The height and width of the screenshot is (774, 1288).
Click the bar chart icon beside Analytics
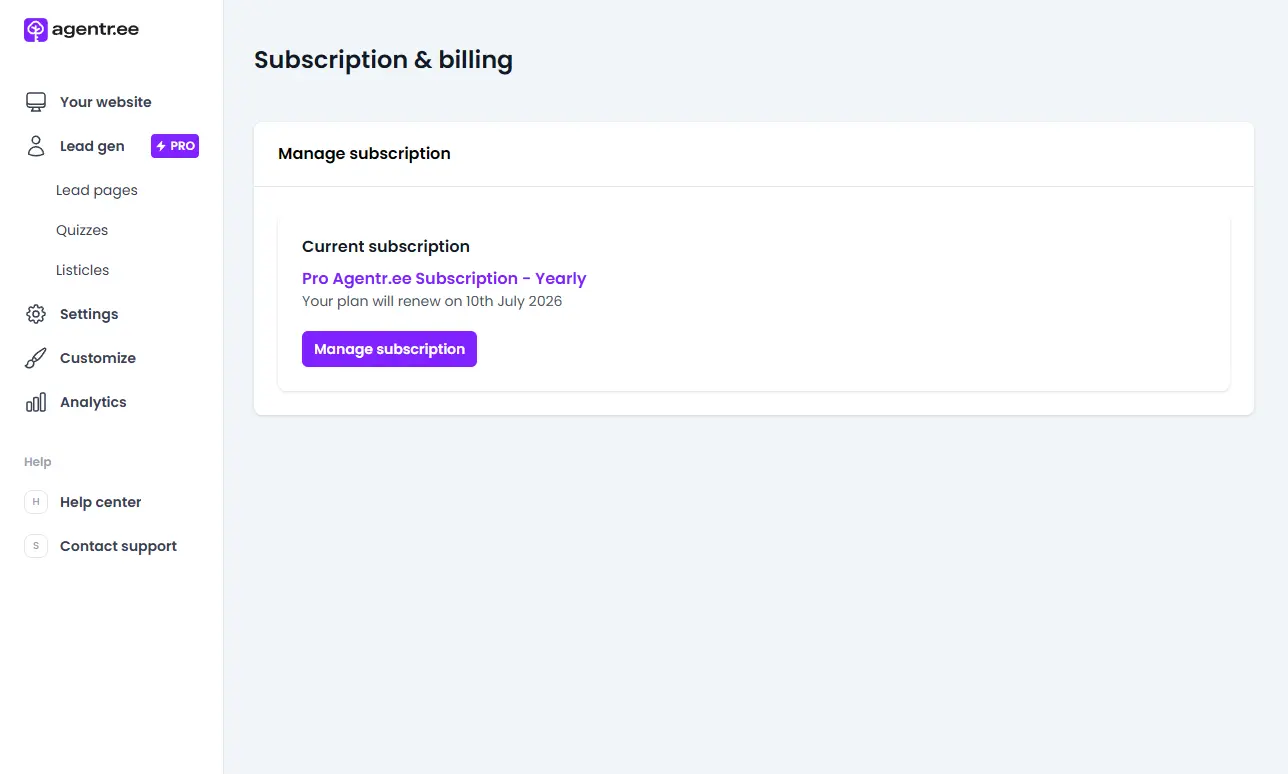pos(36,402)
